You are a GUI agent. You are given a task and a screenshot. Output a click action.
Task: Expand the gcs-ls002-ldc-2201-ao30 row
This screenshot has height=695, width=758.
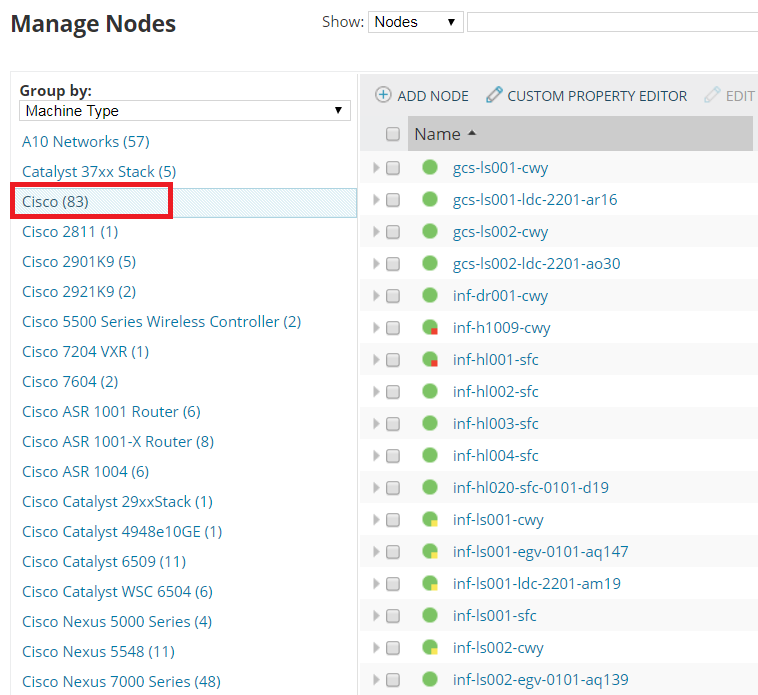tap(376, 263)
